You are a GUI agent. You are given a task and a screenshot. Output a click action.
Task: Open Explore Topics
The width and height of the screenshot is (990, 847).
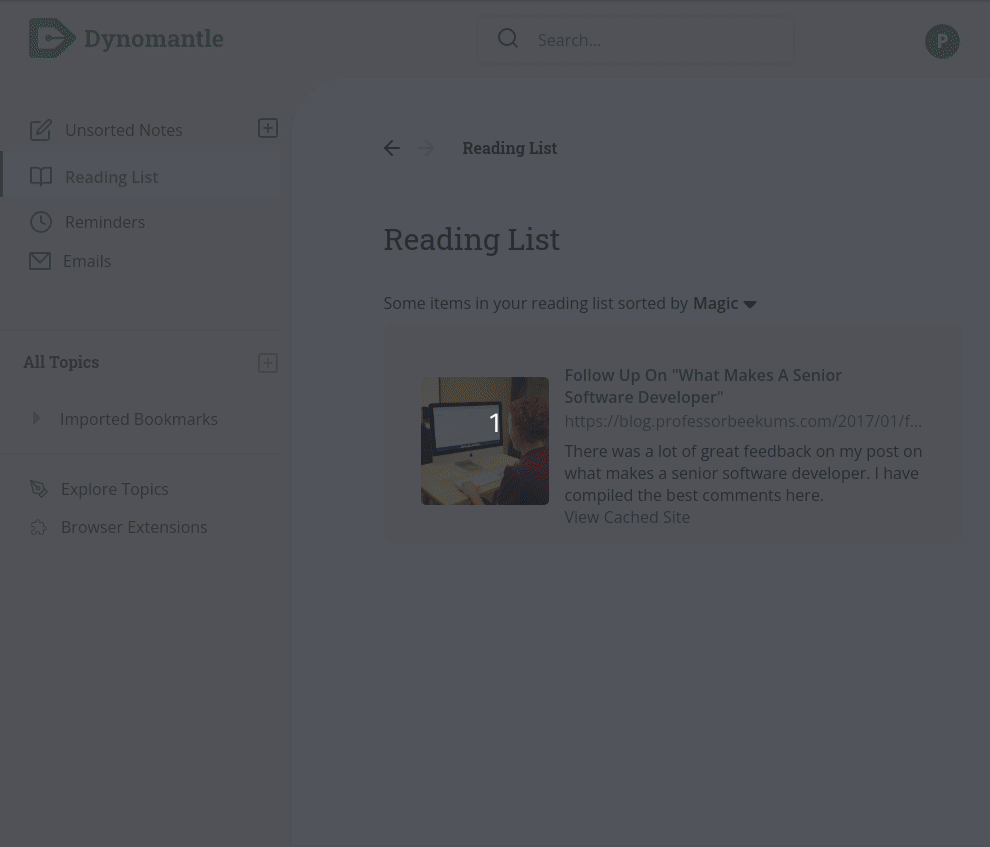tap(114, 489)
